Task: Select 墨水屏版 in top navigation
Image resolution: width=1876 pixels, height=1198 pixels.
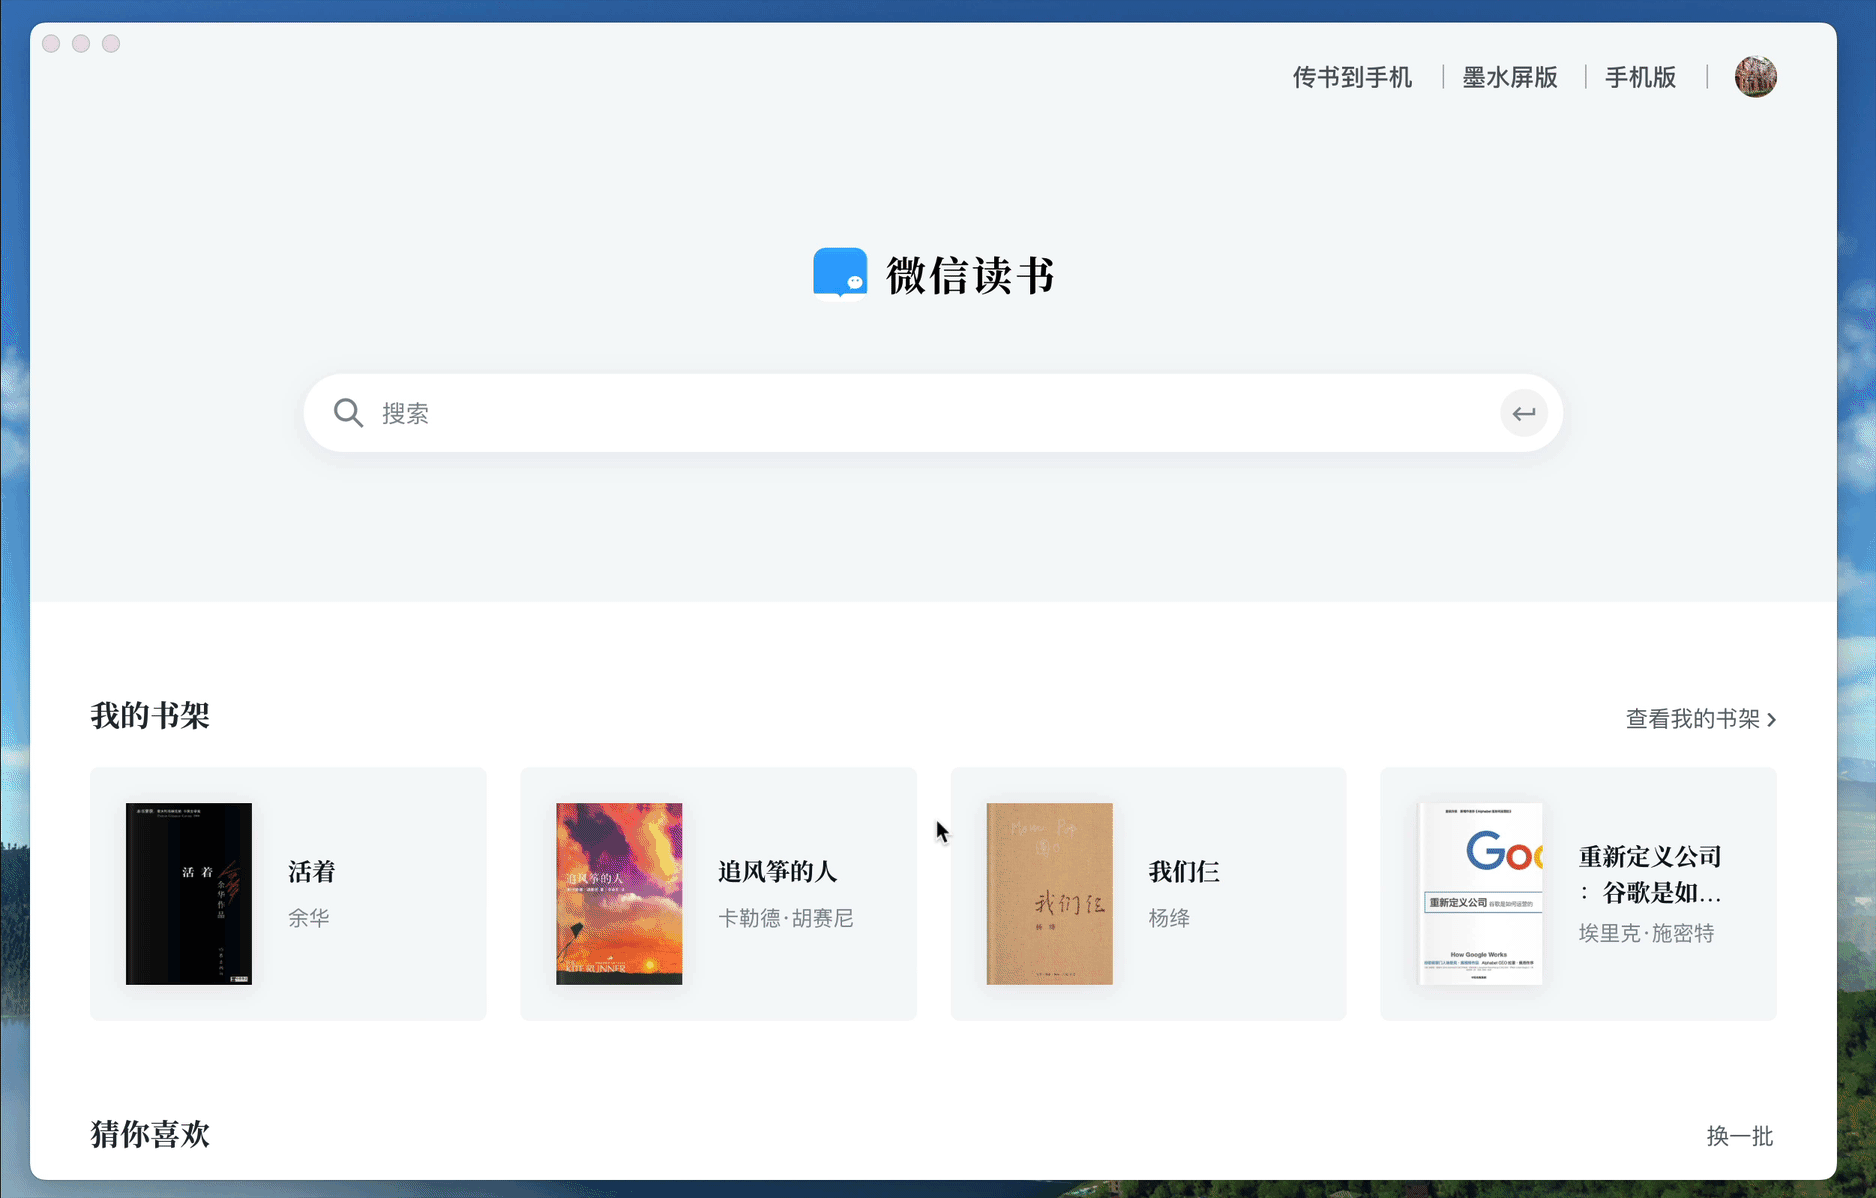Action: click(x=1510, y=77)
